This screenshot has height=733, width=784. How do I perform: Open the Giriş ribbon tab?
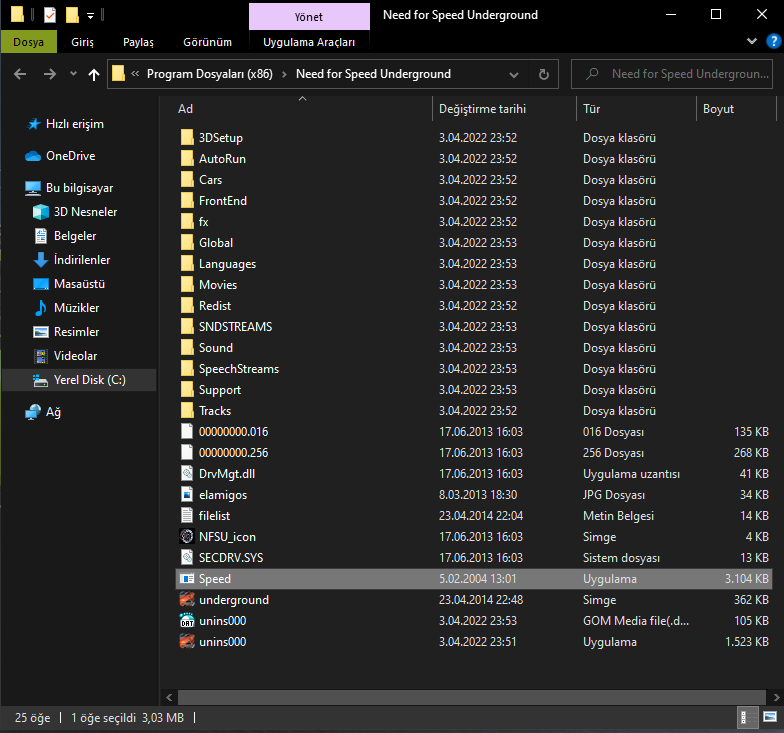(x=82, y=42)
